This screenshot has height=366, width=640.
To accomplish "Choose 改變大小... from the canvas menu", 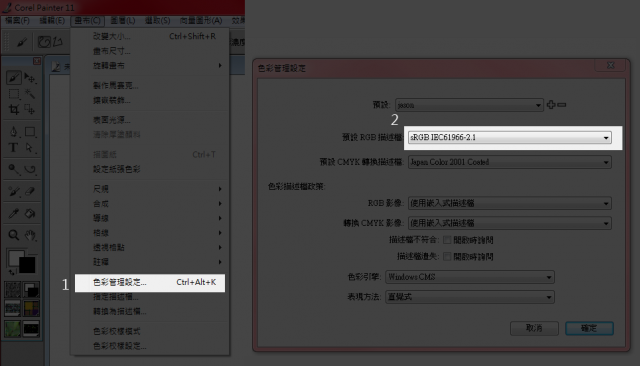I will pyautogui.click(x=150, y=36).
